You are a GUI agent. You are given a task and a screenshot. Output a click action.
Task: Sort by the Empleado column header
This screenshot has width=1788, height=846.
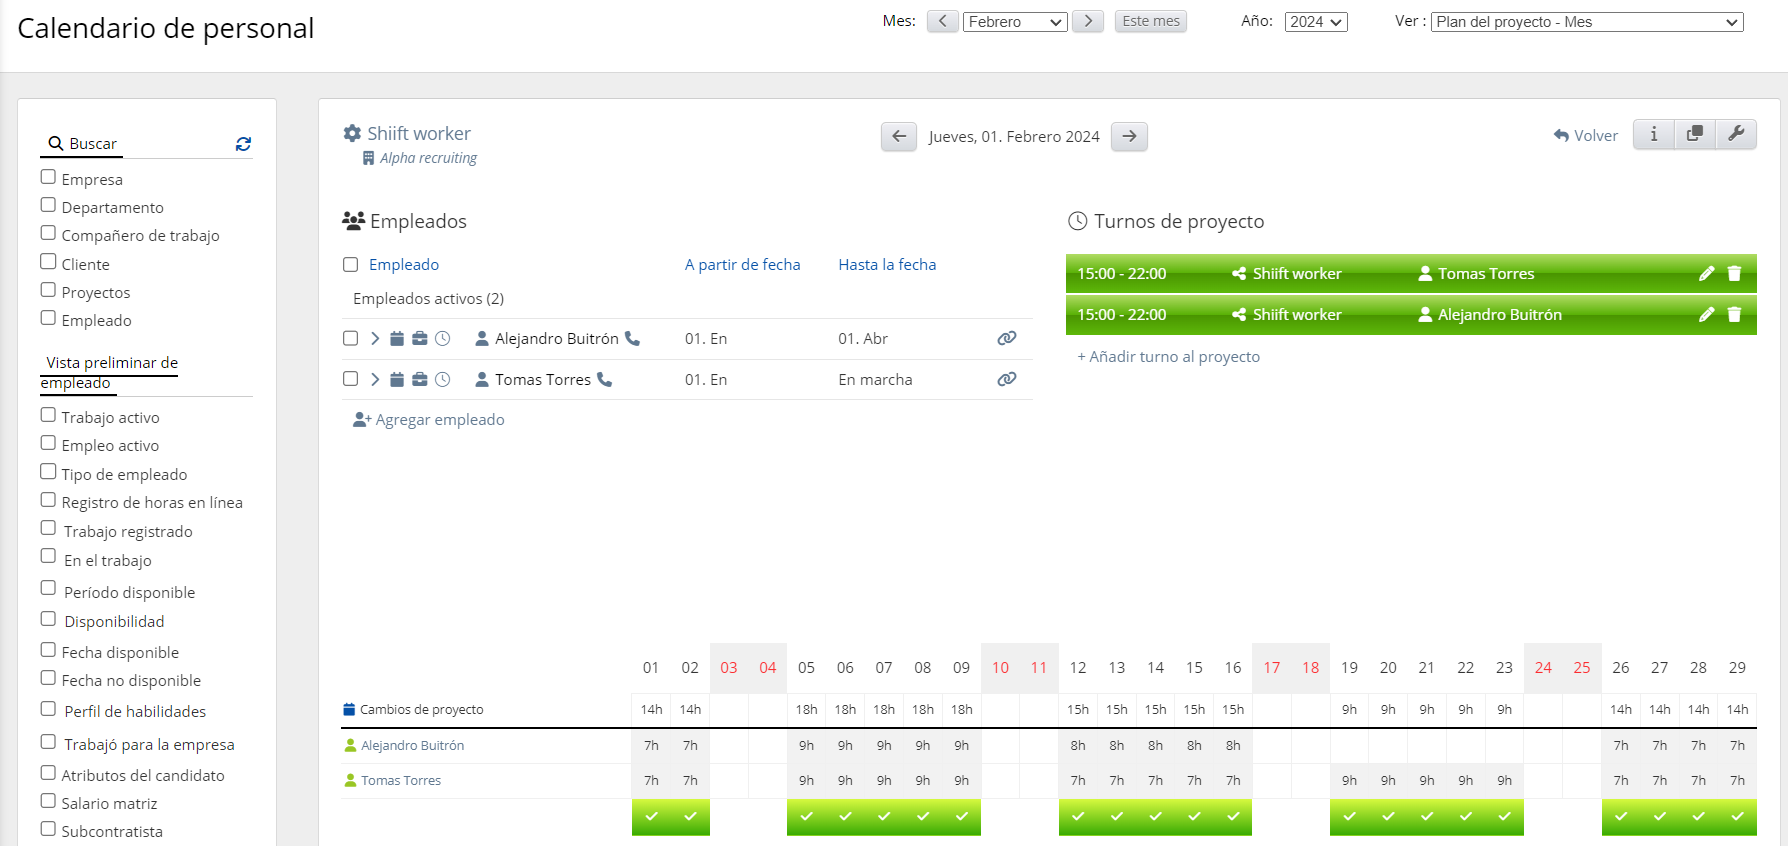[403, 265]
